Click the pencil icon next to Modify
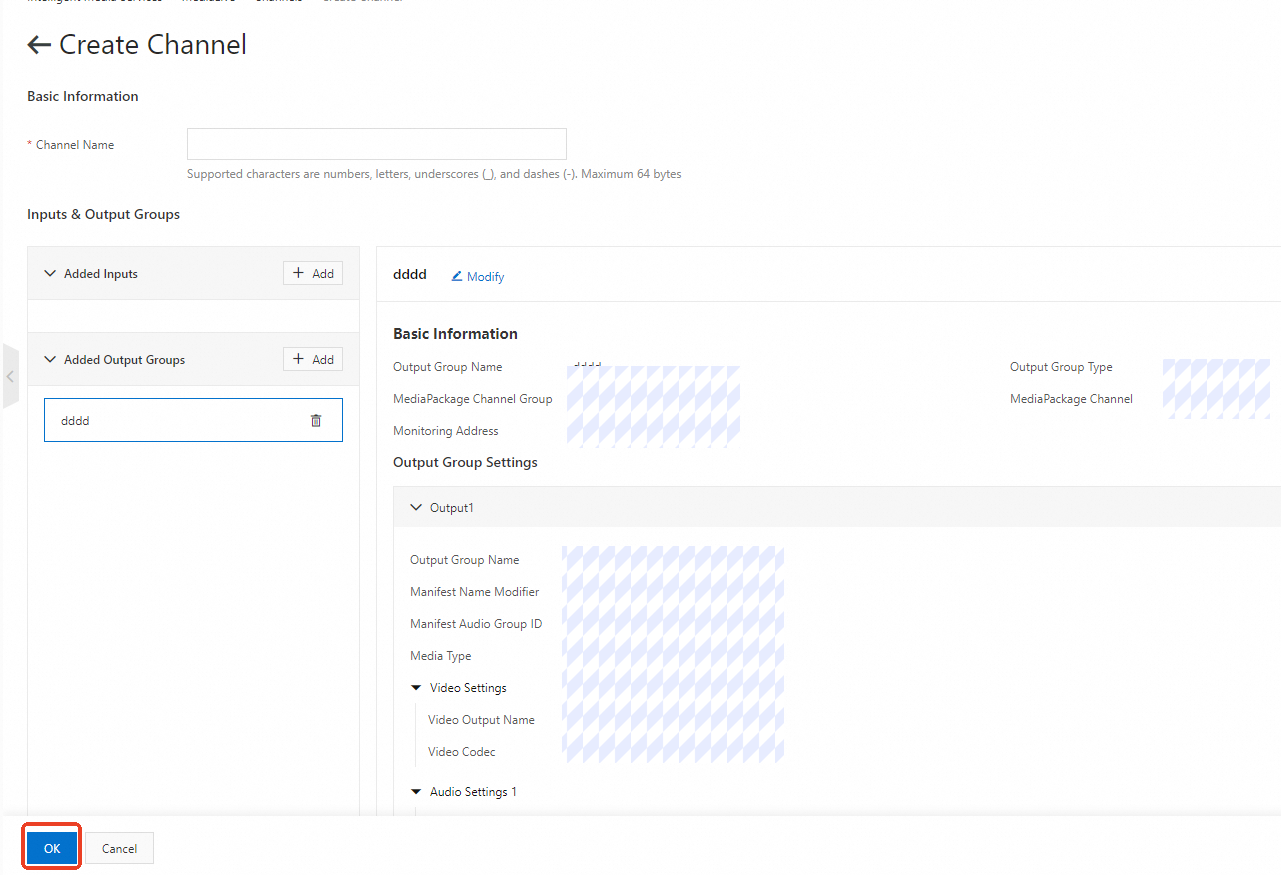This screenshot has height=875, width=1281. [457, 277]
